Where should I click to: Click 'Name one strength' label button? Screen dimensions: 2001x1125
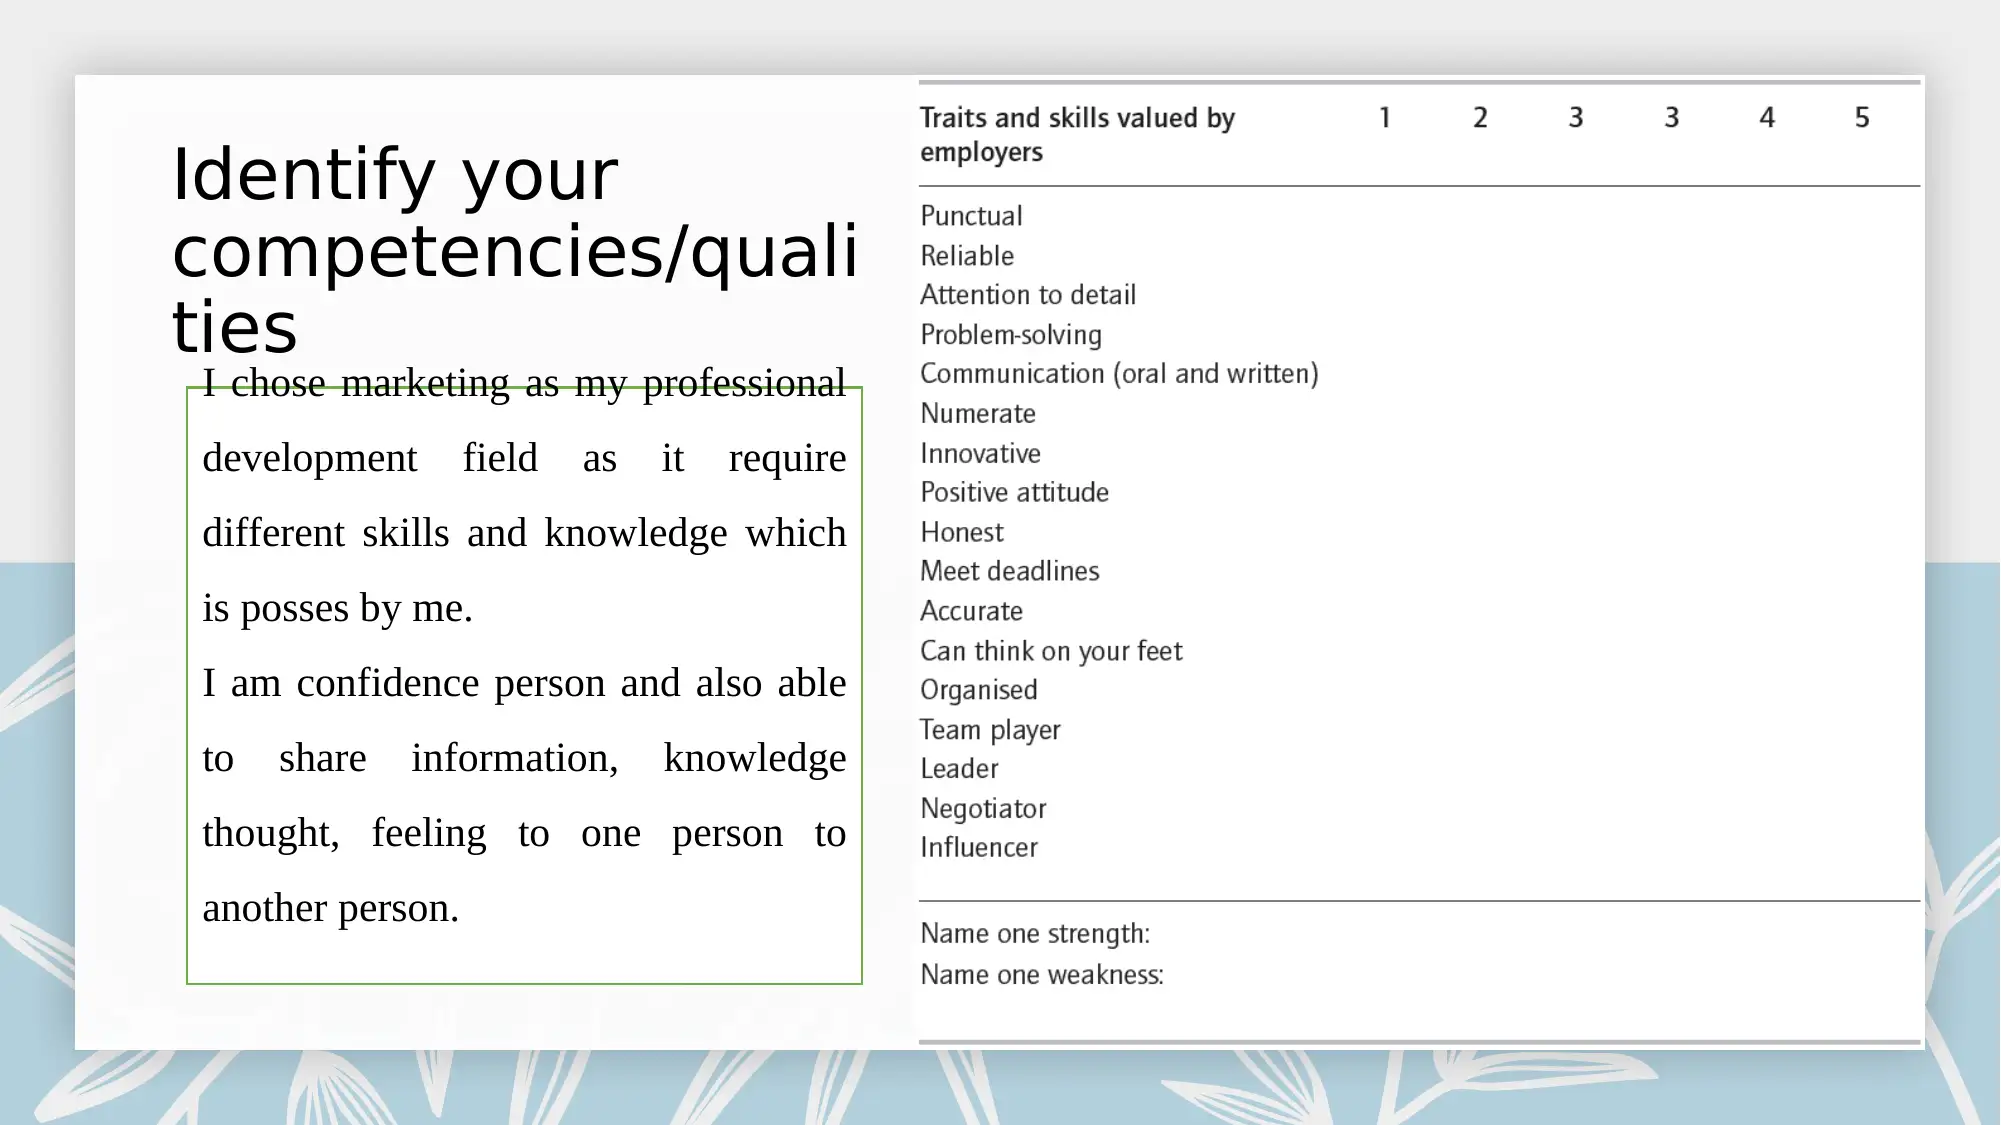click(x=1035, y=931)
